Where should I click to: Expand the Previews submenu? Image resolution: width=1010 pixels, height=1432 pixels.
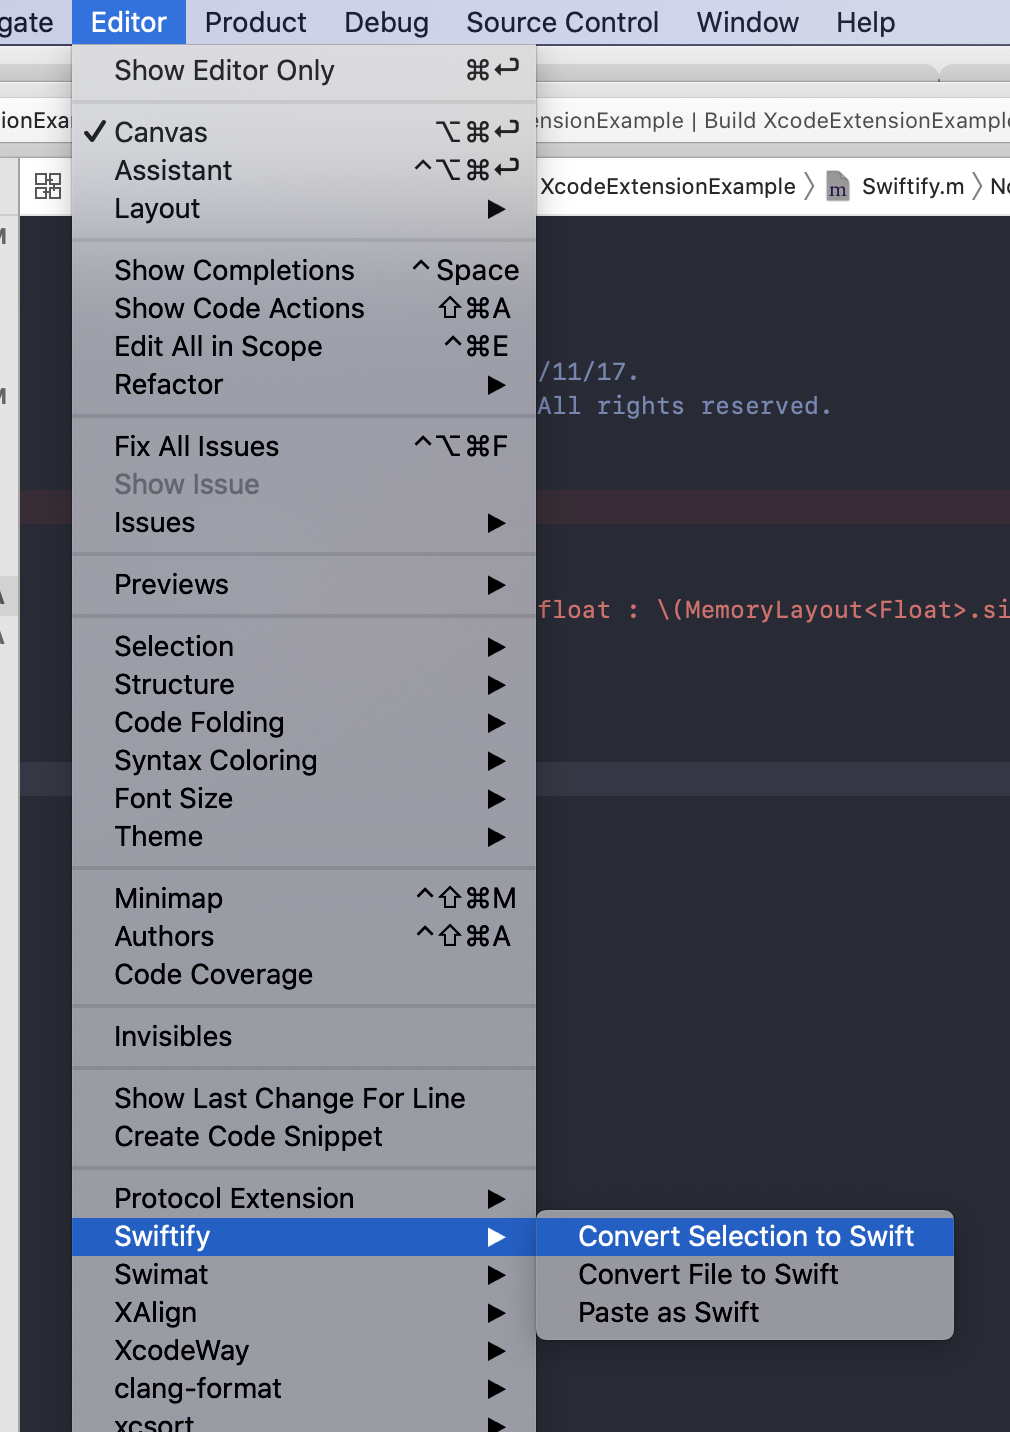(304, 584)
